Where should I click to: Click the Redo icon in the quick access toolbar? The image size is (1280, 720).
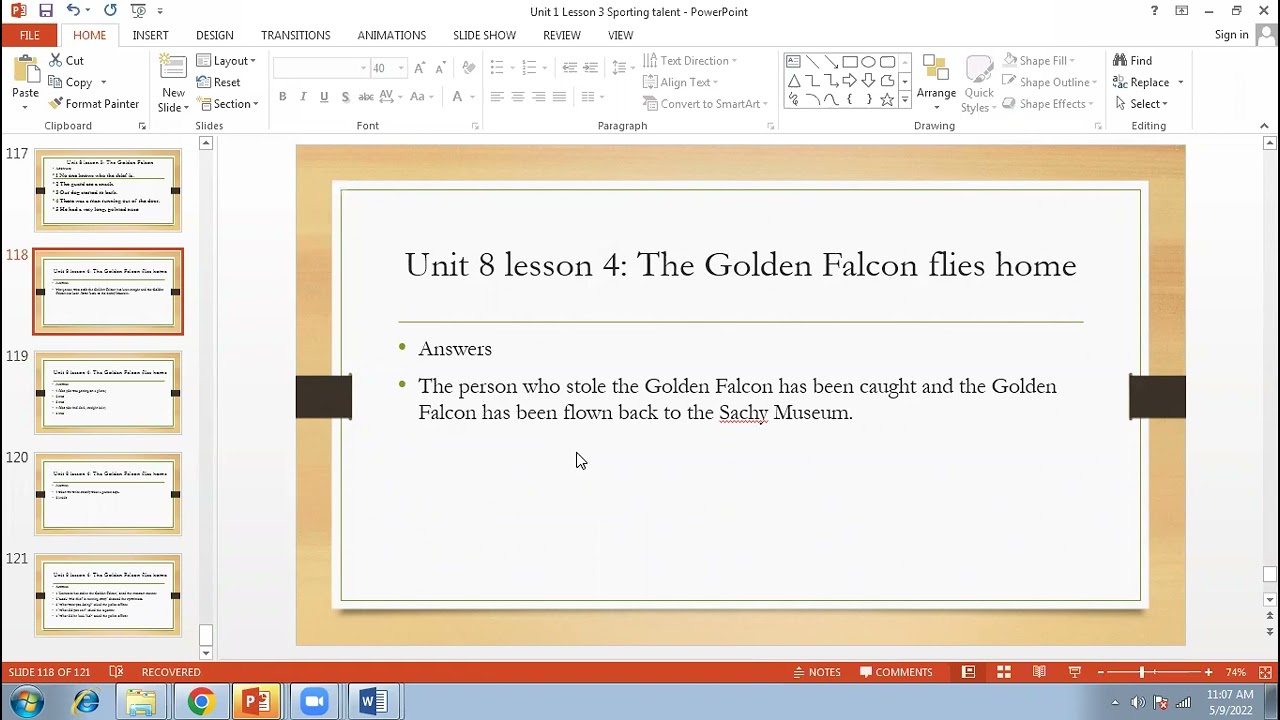click(x=110, y=11)
